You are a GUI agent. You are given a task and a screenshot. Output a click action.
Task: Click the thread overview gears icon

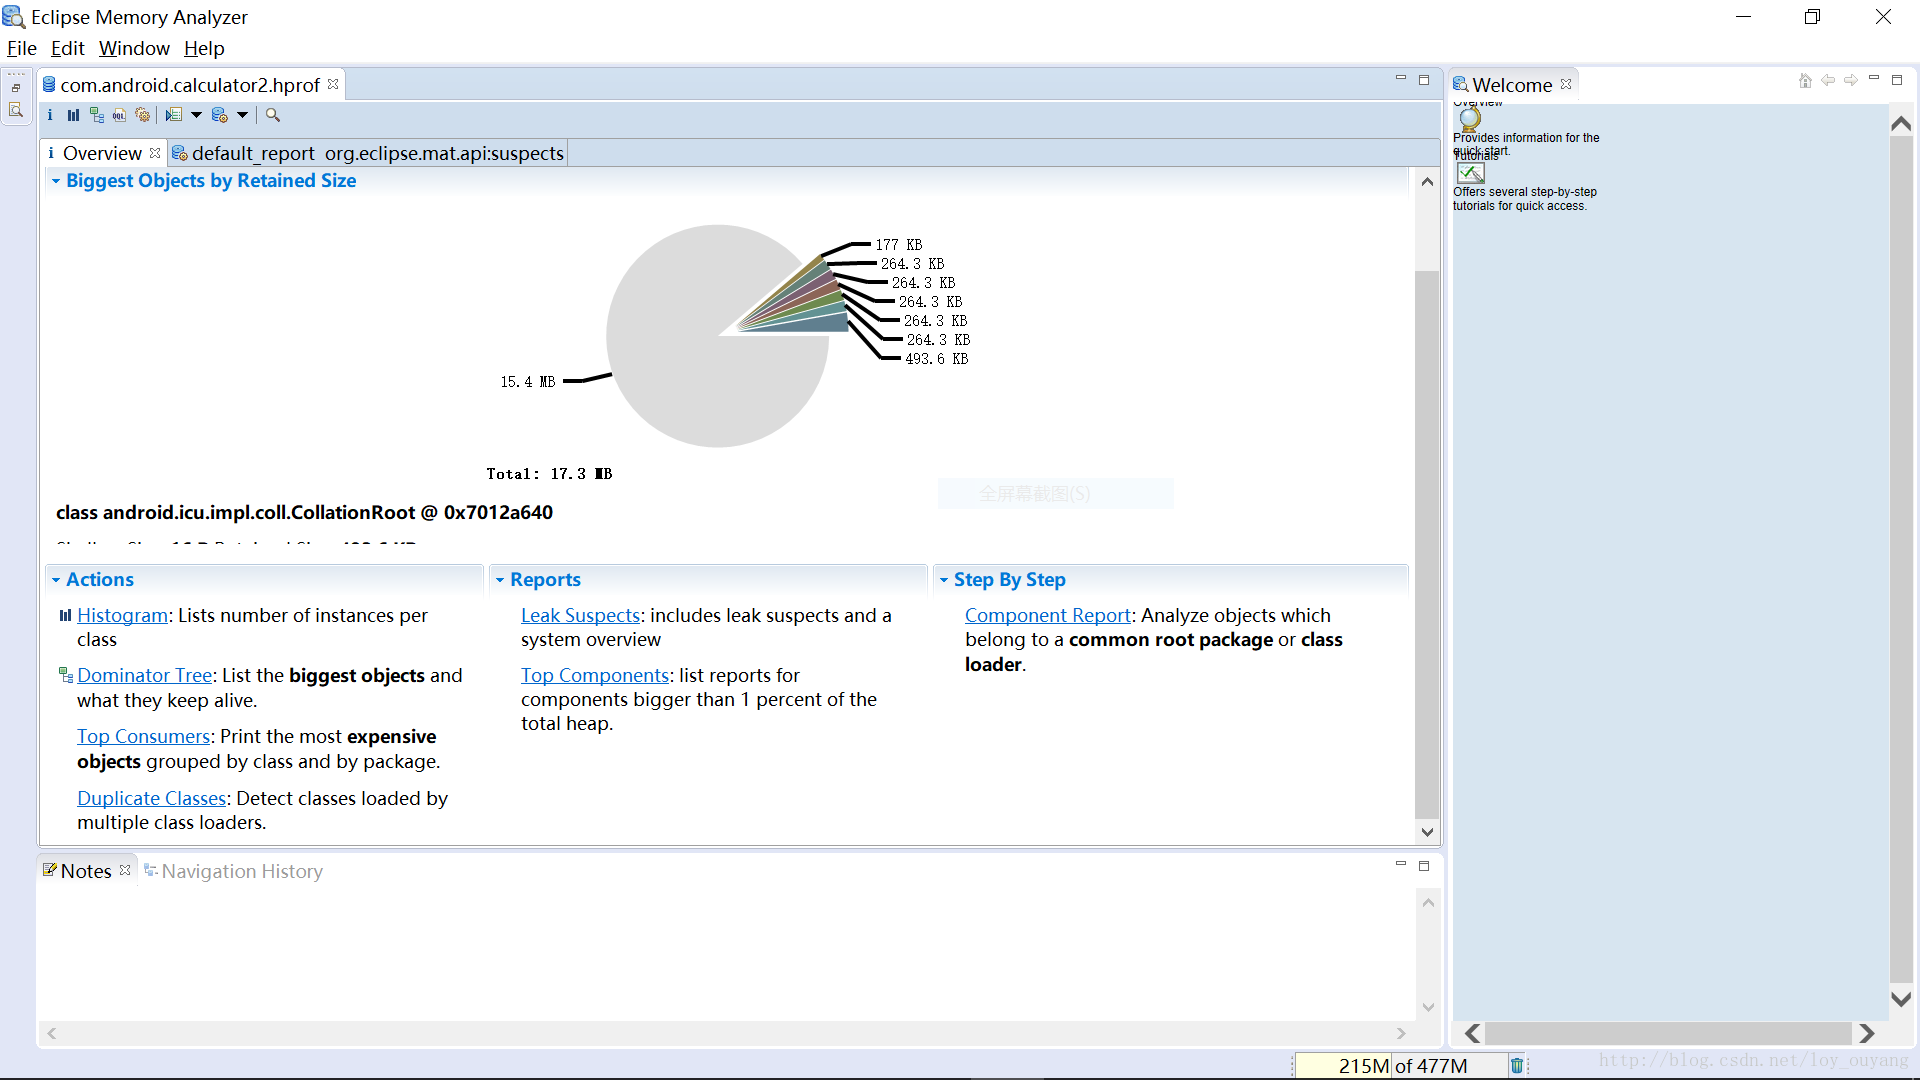[143, 115]
